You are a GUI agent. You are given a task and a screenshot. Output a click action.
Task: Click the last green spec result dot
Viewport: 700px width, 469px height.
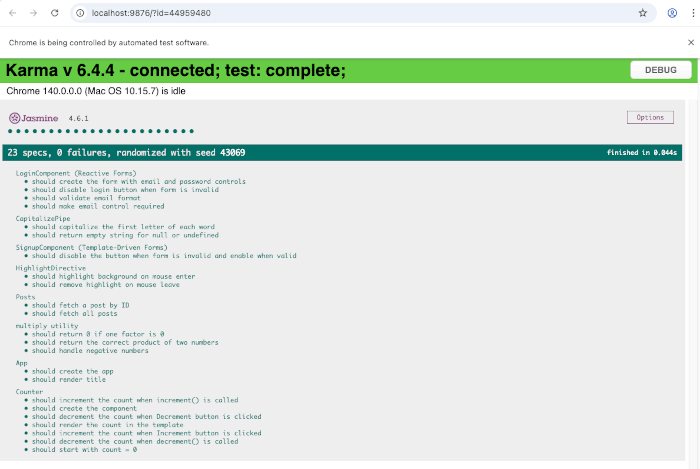tap(192, 131)
